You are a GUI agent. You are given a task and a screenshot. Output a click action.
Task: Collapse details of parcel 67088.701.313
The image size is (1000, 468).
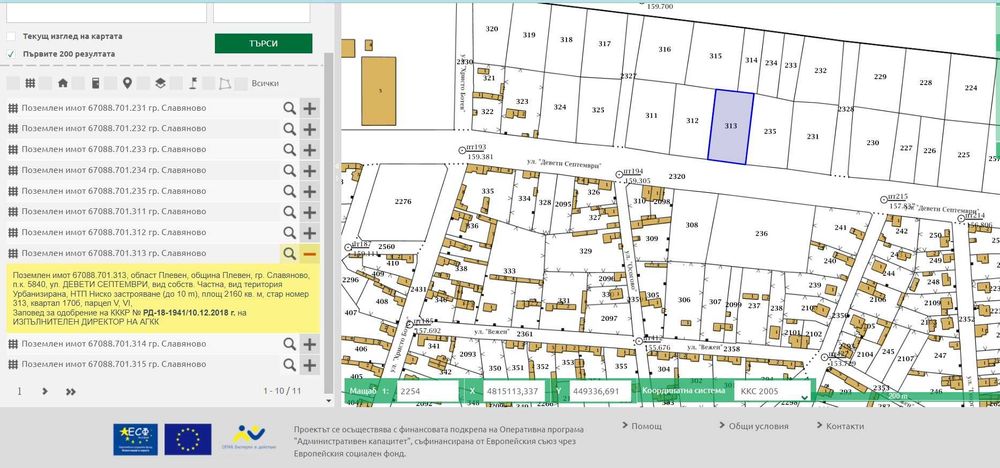point(309,254)
